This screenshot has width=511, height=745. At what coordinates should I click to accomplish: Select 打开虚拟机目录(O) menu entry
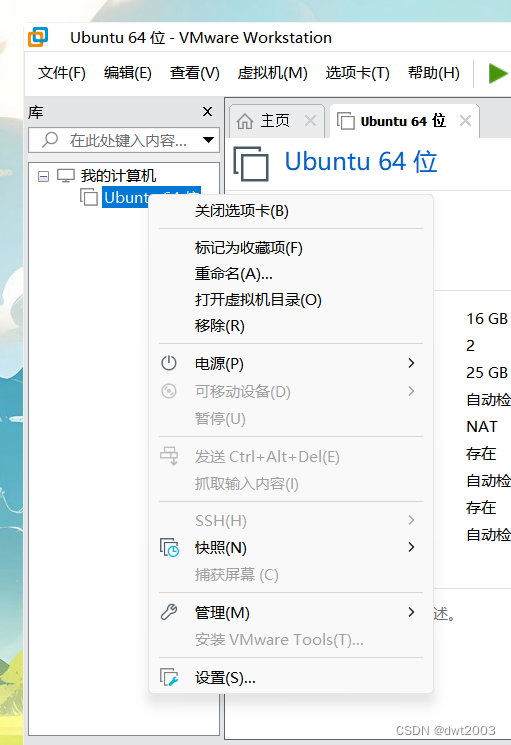coord(291,300)
